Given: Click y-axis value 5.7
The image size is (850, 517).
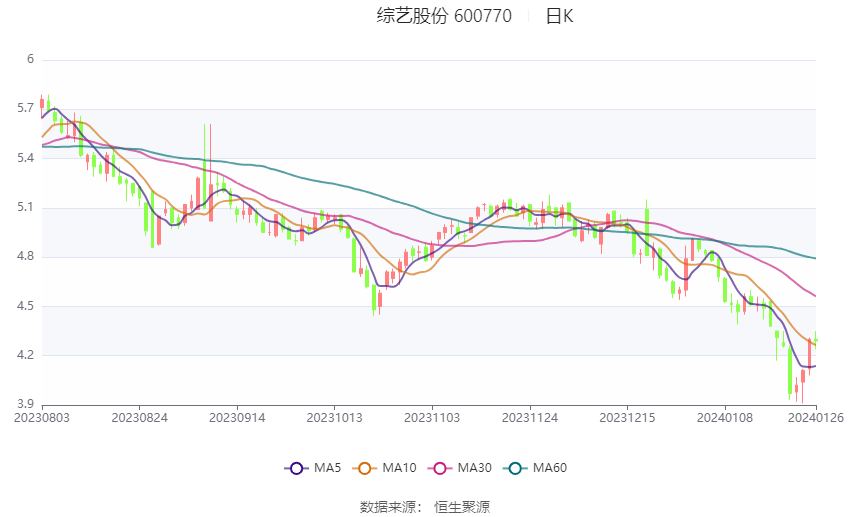Looking at the screenshot, I should [x=25, y=108].
